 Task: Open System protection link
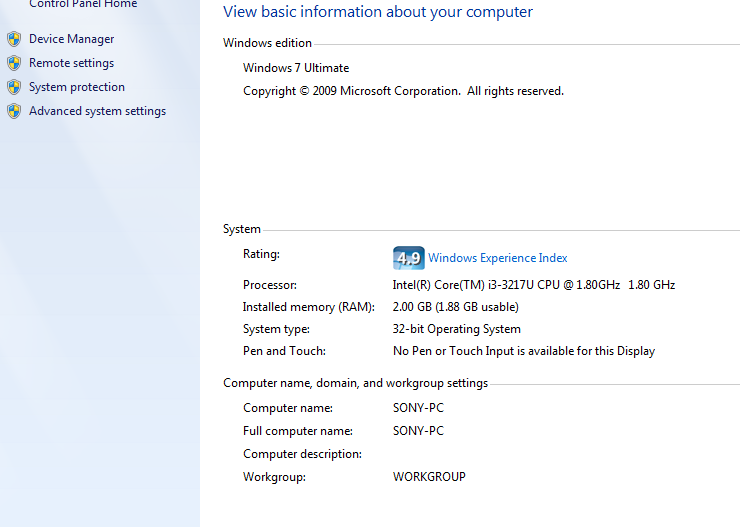77,87
